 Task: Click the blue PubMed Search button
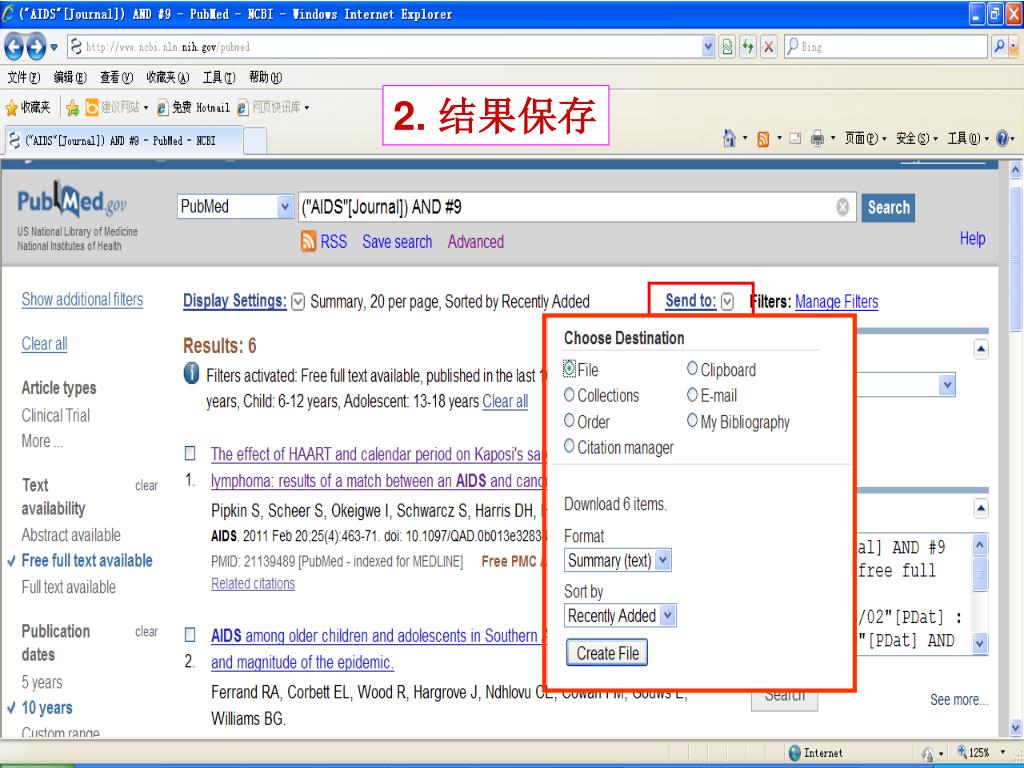[888, 208]
